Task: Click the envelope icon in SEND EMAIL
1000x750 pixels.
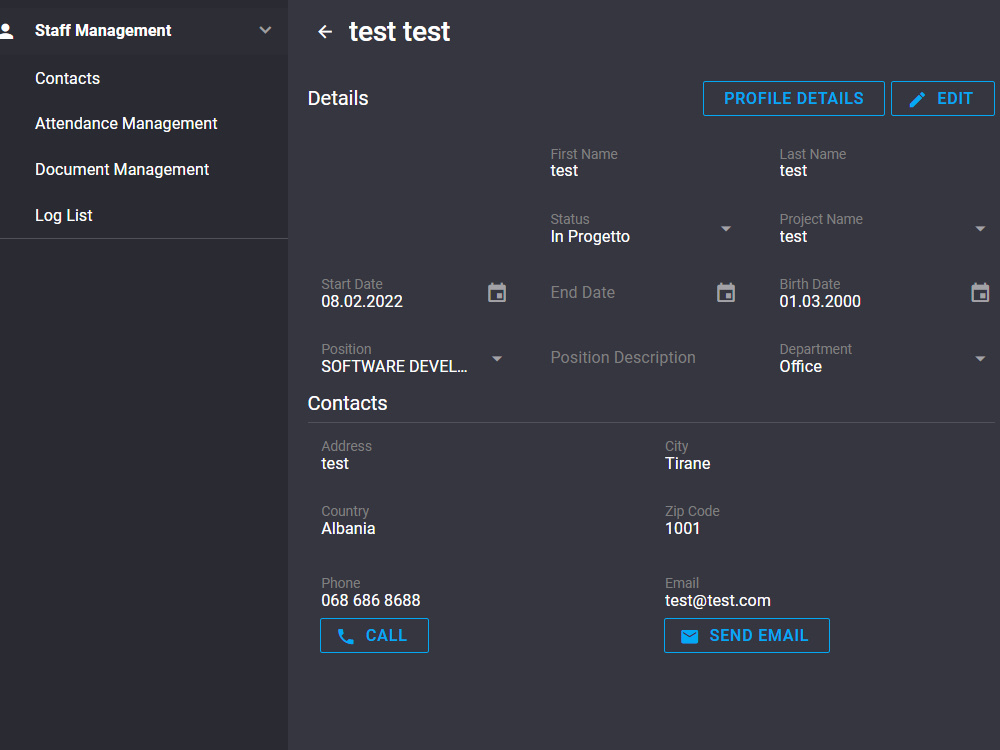Action: coord(690,635)
